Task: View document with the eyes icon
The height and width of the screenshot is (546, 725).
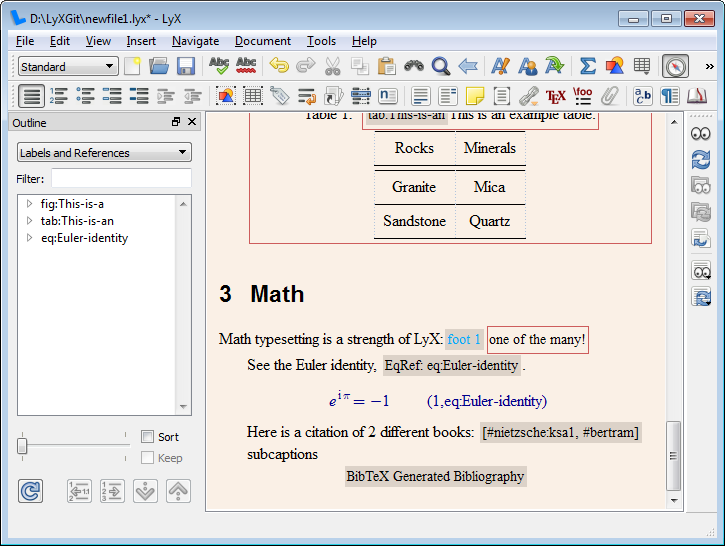Action: tap(700, 134)
